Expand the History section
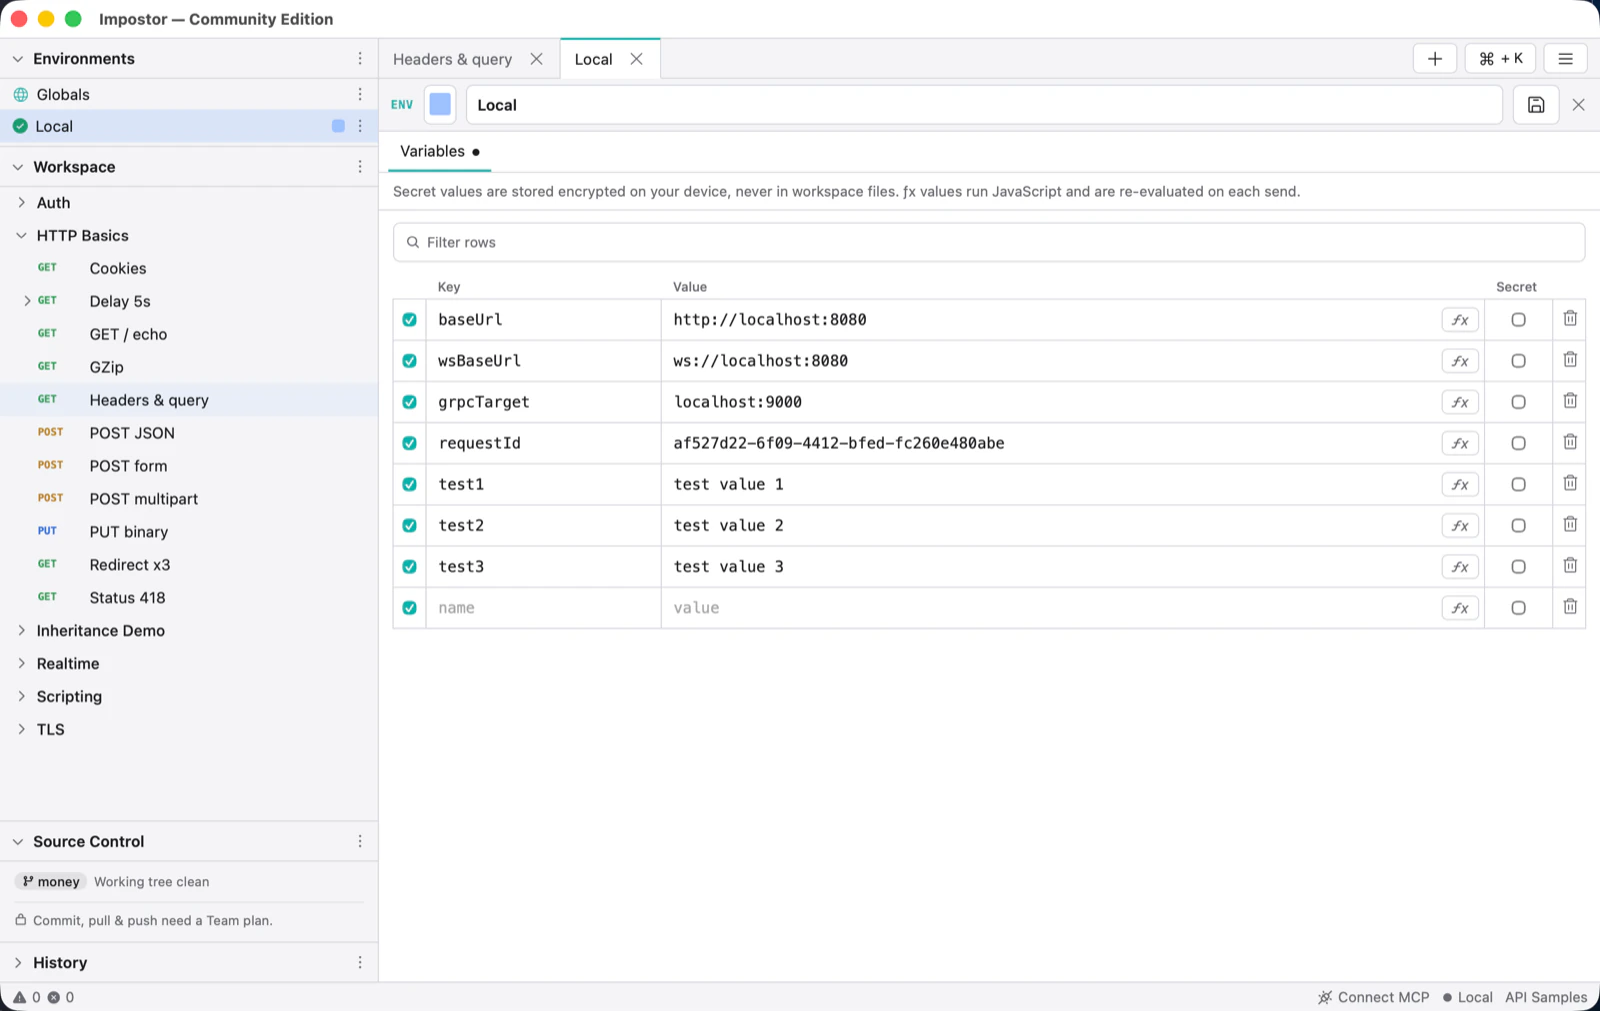This screenshot has width=1600, height=1011. [18, 963]
